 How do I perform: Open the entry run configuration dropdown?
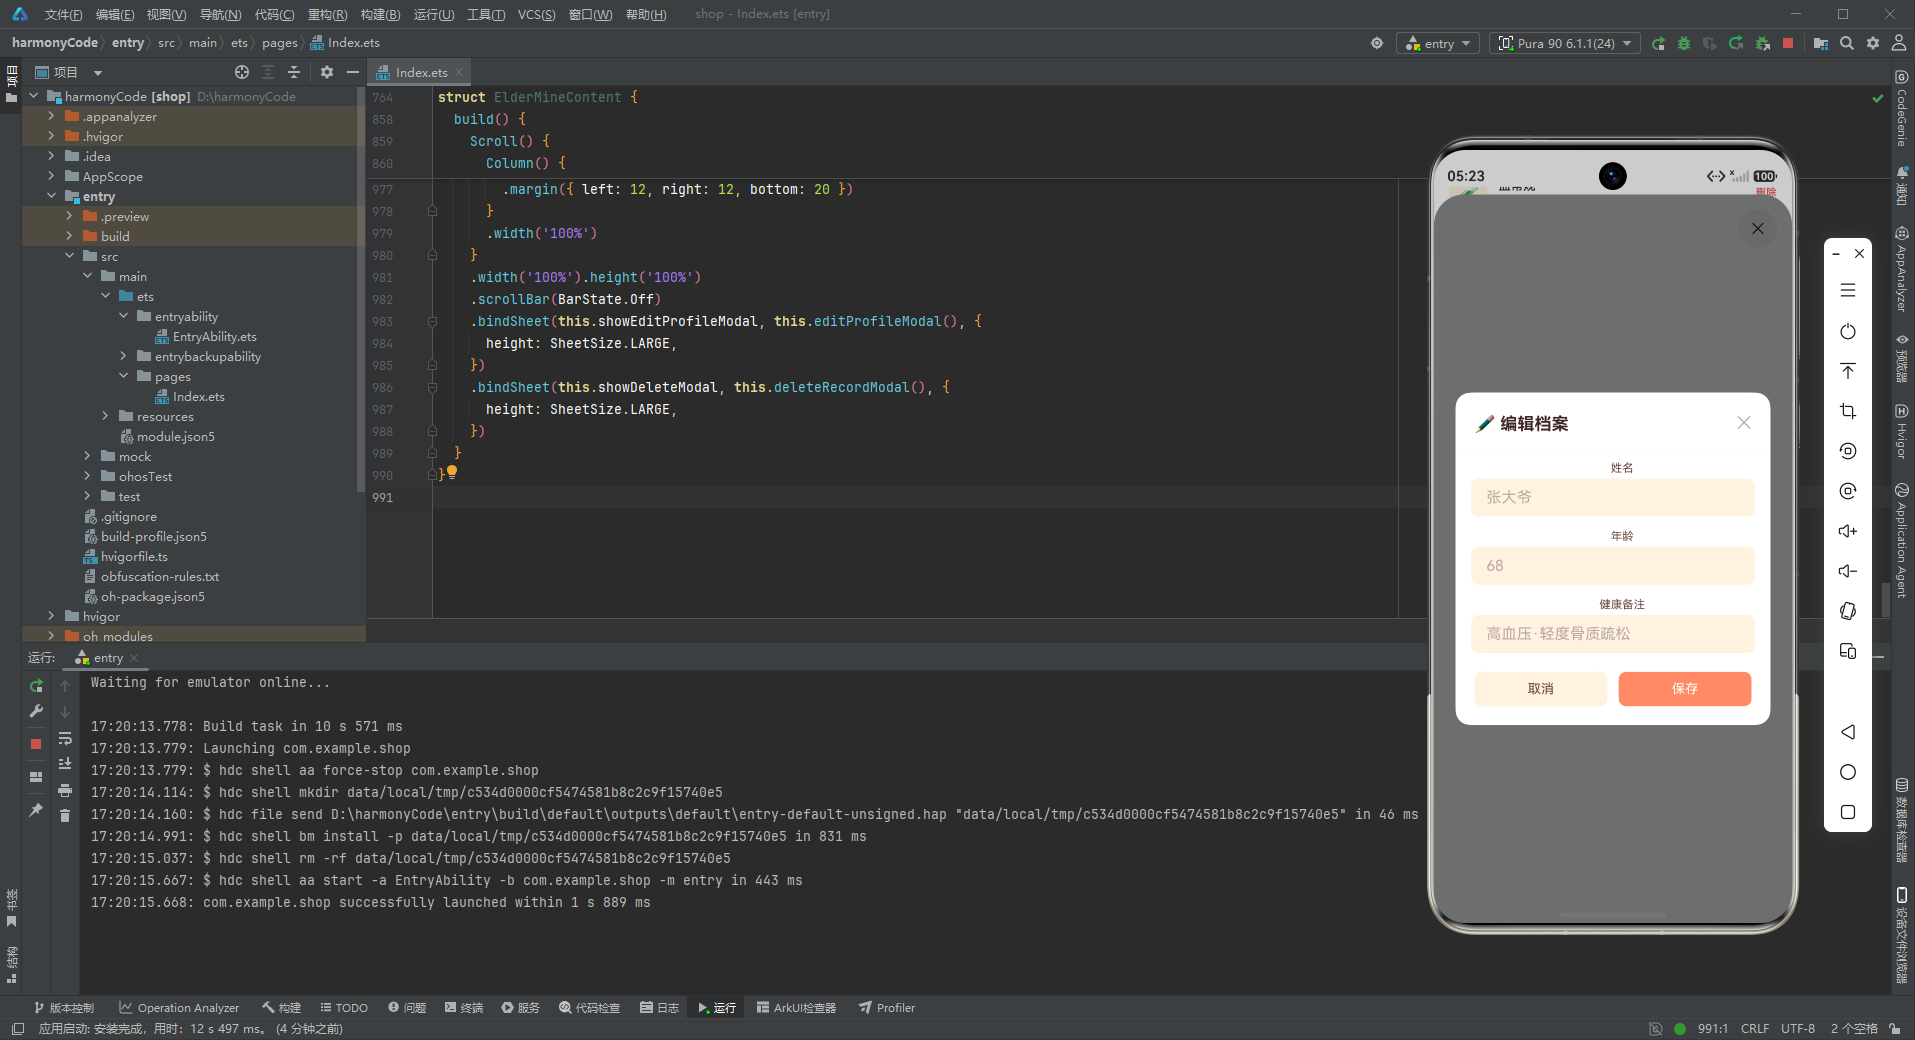pyautogui.click(x=1437, y=43)
